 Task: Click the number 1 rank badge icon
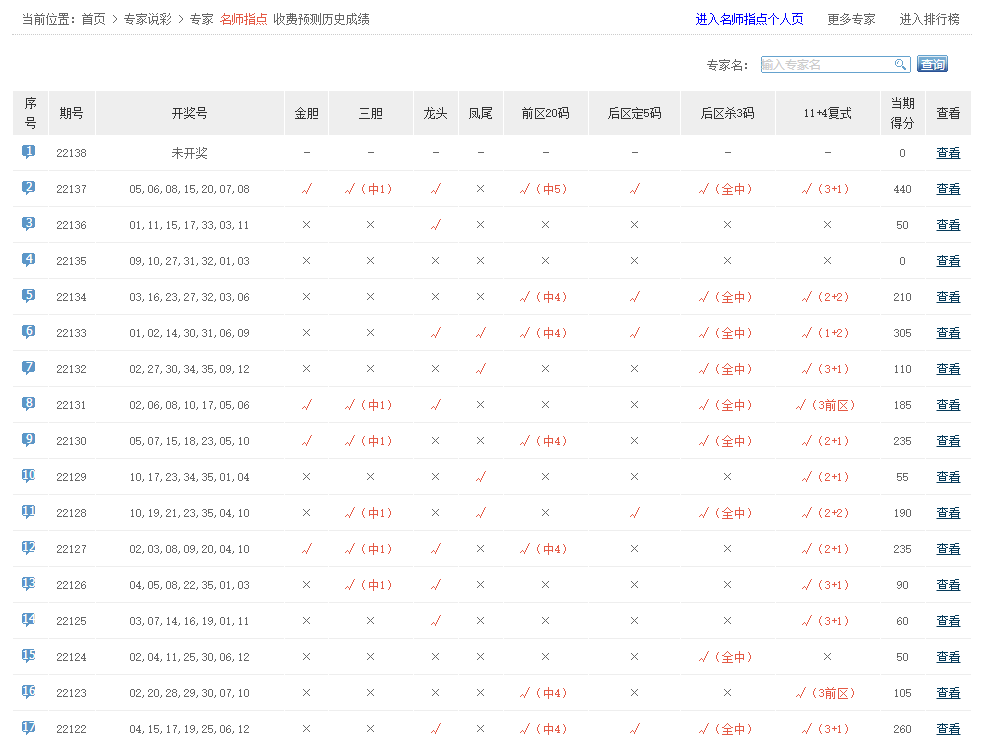[29, 152]
